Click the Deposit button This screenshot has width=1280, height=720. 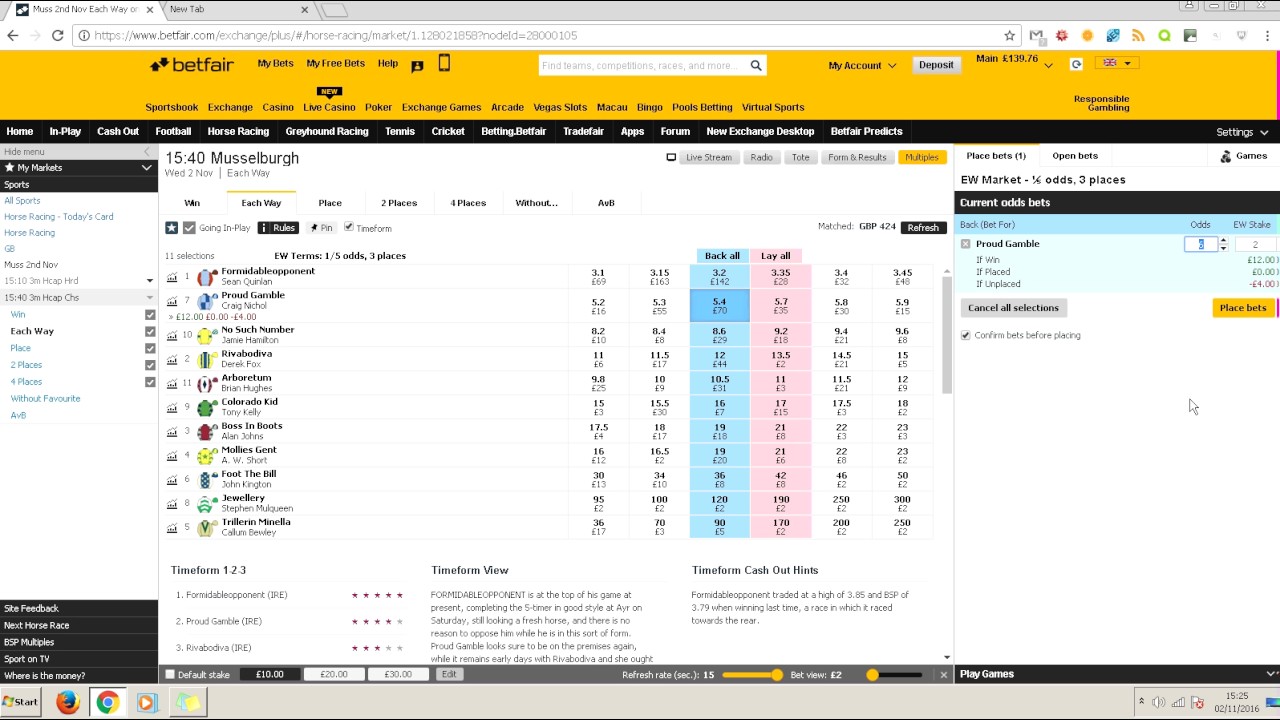[936, 65]
